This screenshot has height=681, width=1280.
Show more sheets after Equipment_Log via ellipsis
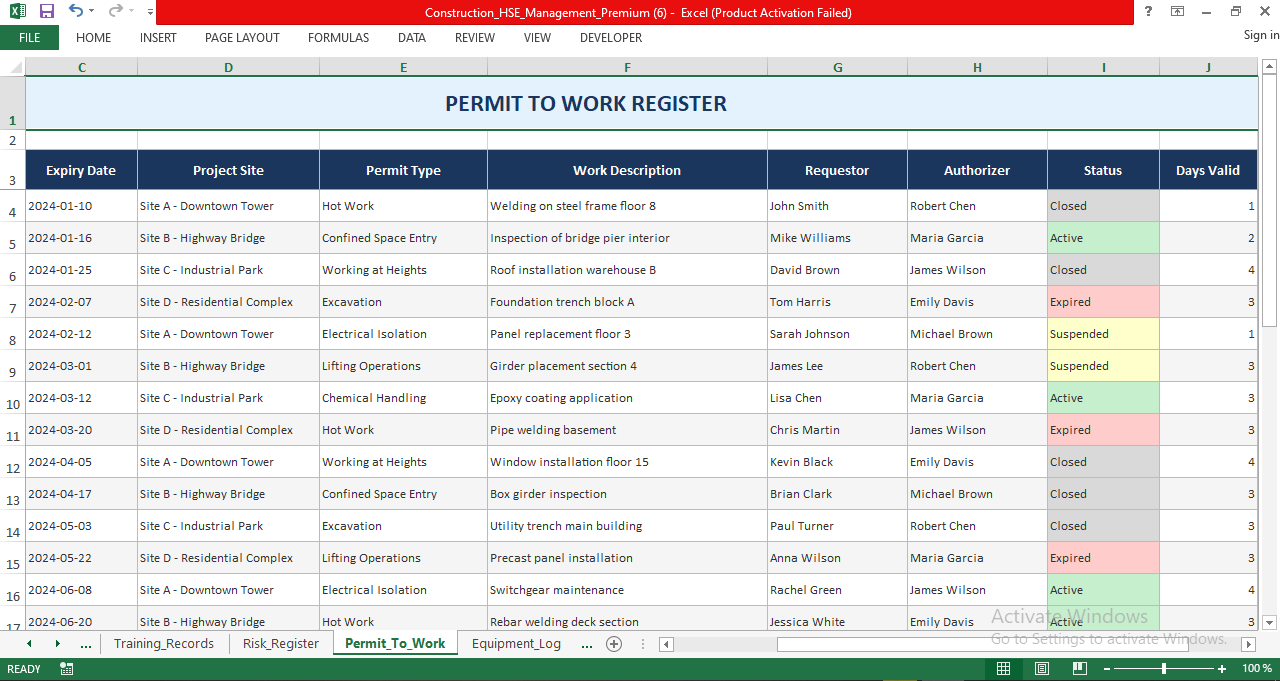click(x=586, y=644)
